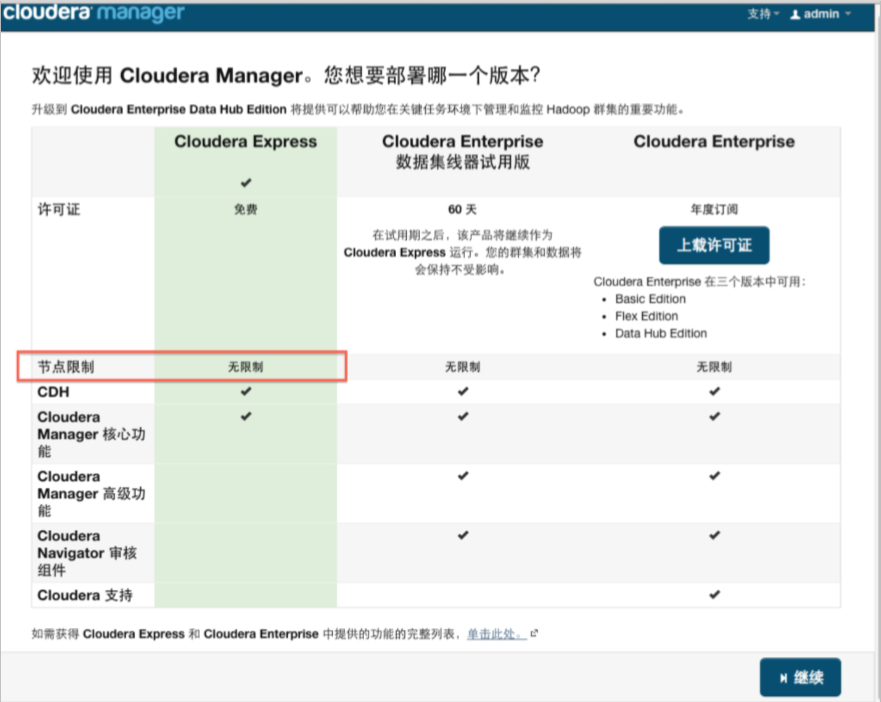Click Basic Edition list item
Image resolution: width=881 pixels, height=702 pixels.
tap(650, 299)
